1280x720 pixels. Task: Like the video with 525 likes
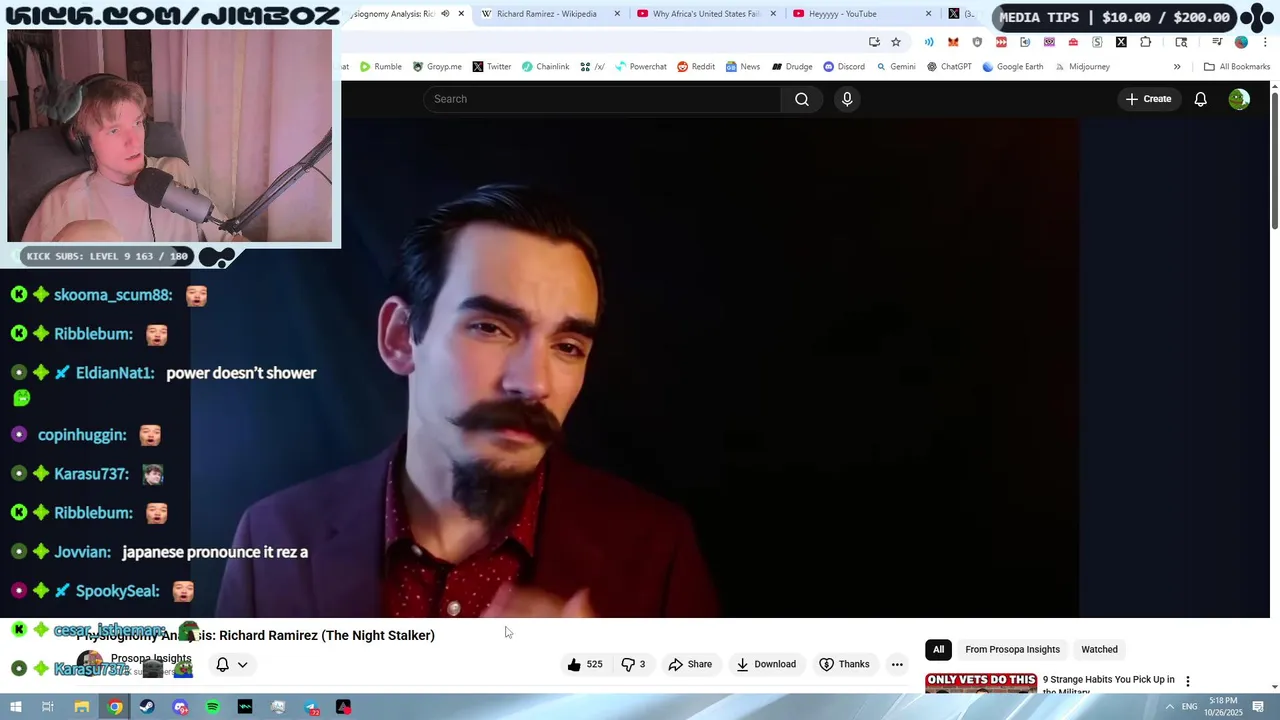click(585, 664)
